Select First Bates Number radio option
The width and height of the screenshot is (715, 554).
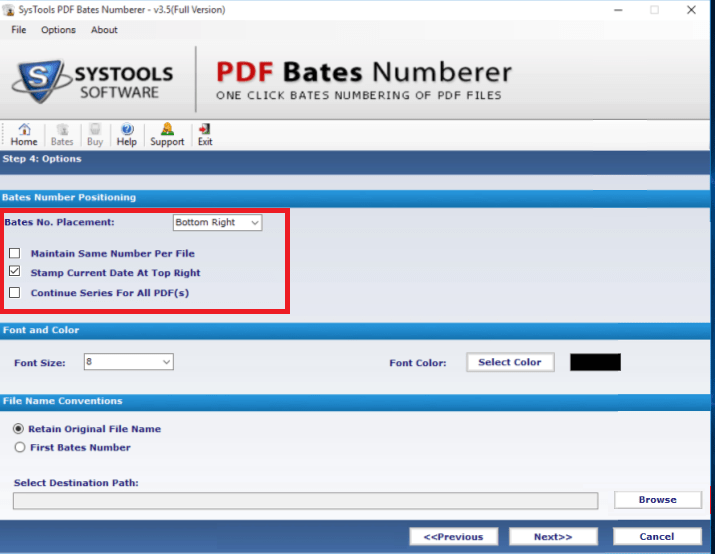[20, 447]
